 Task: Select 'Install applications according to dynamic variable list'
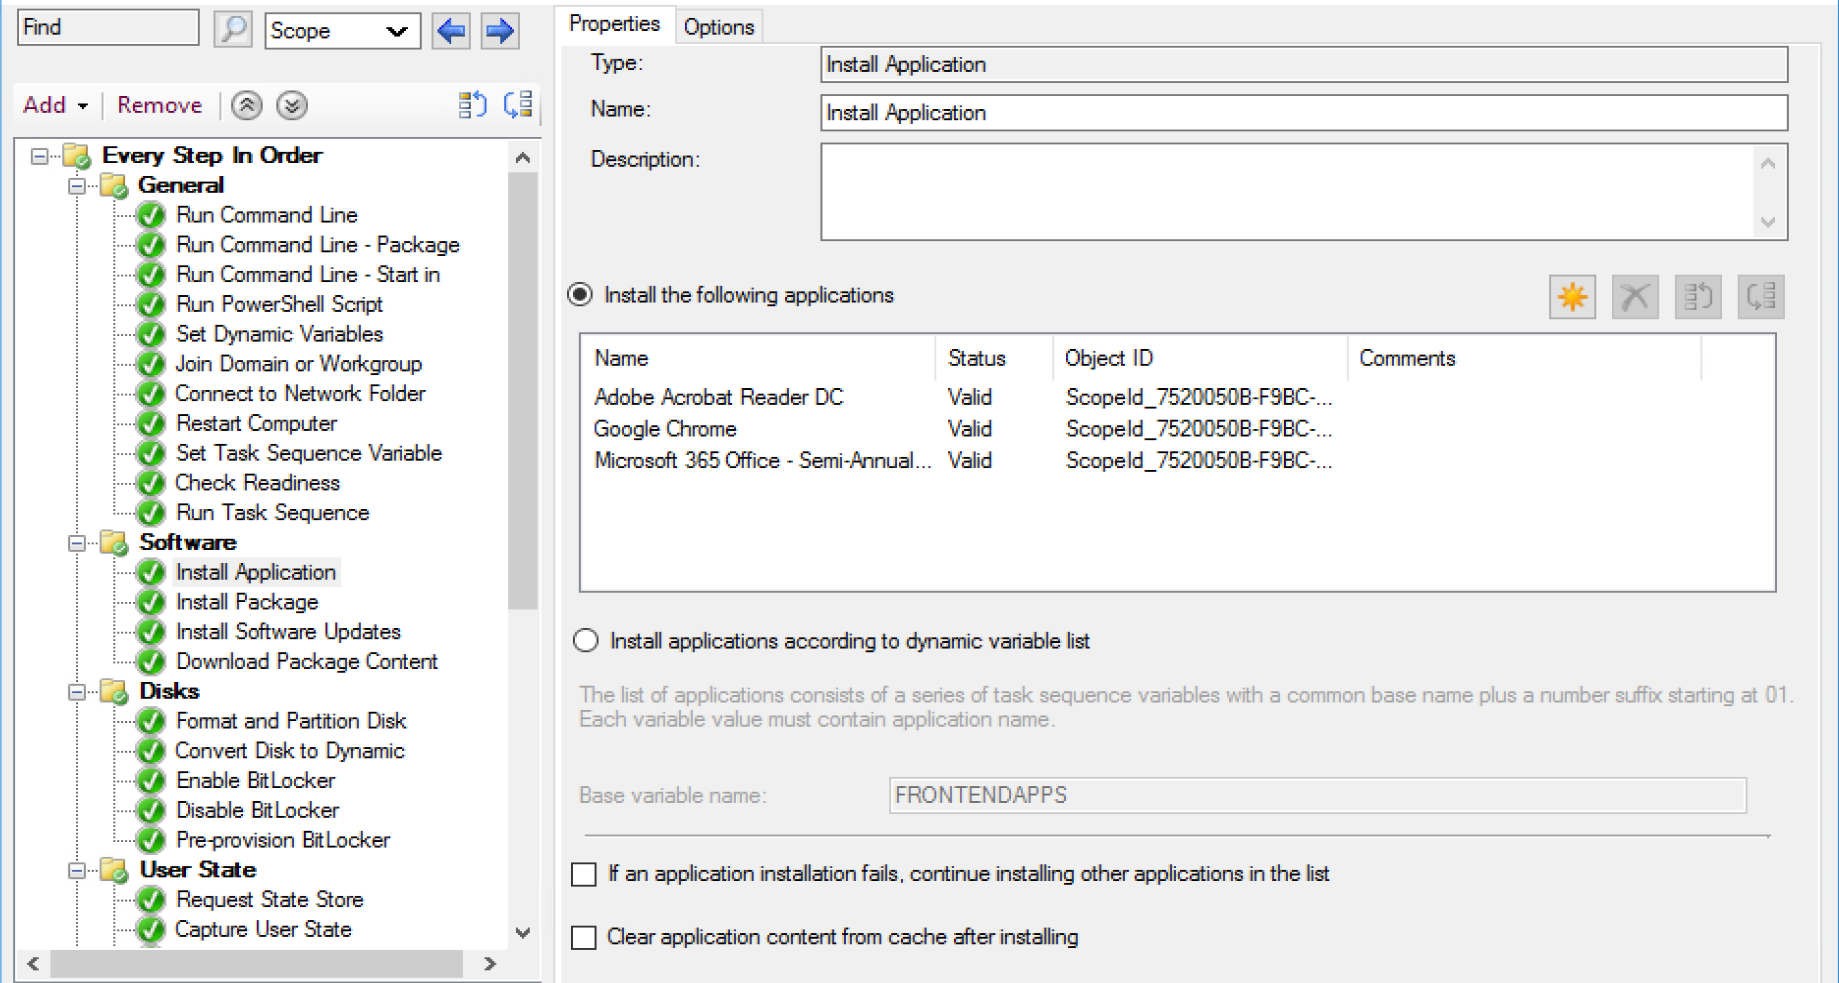pos(586,641)
